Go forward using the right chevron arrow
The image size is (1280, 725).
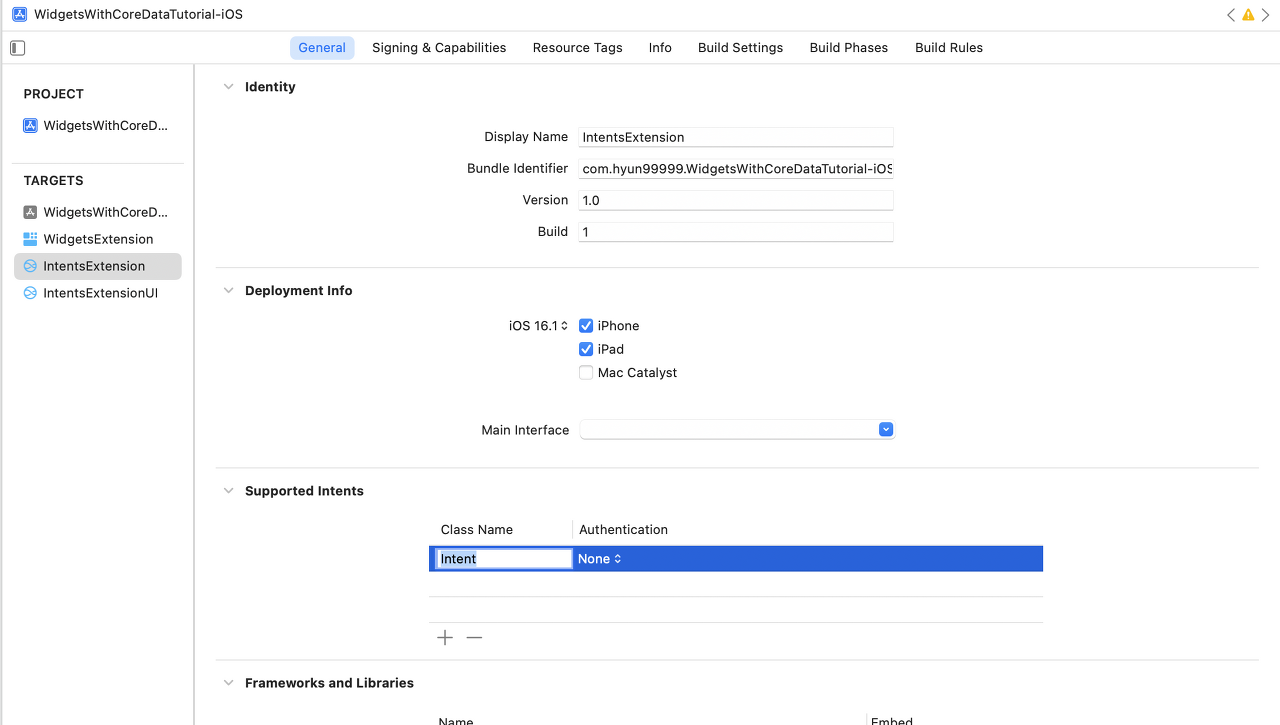pos(1265,15)
